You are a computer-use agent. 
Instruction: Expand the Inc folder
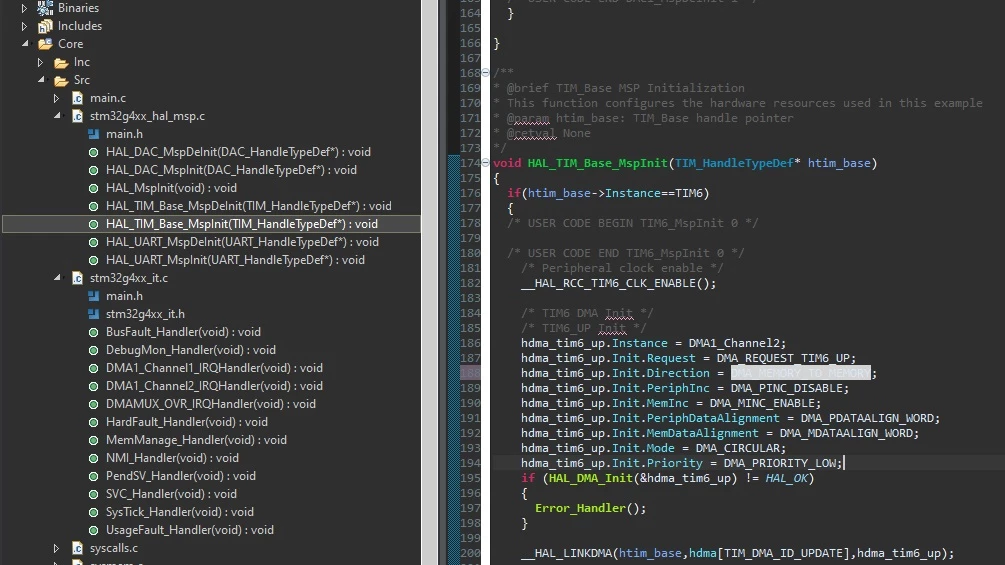40,62
